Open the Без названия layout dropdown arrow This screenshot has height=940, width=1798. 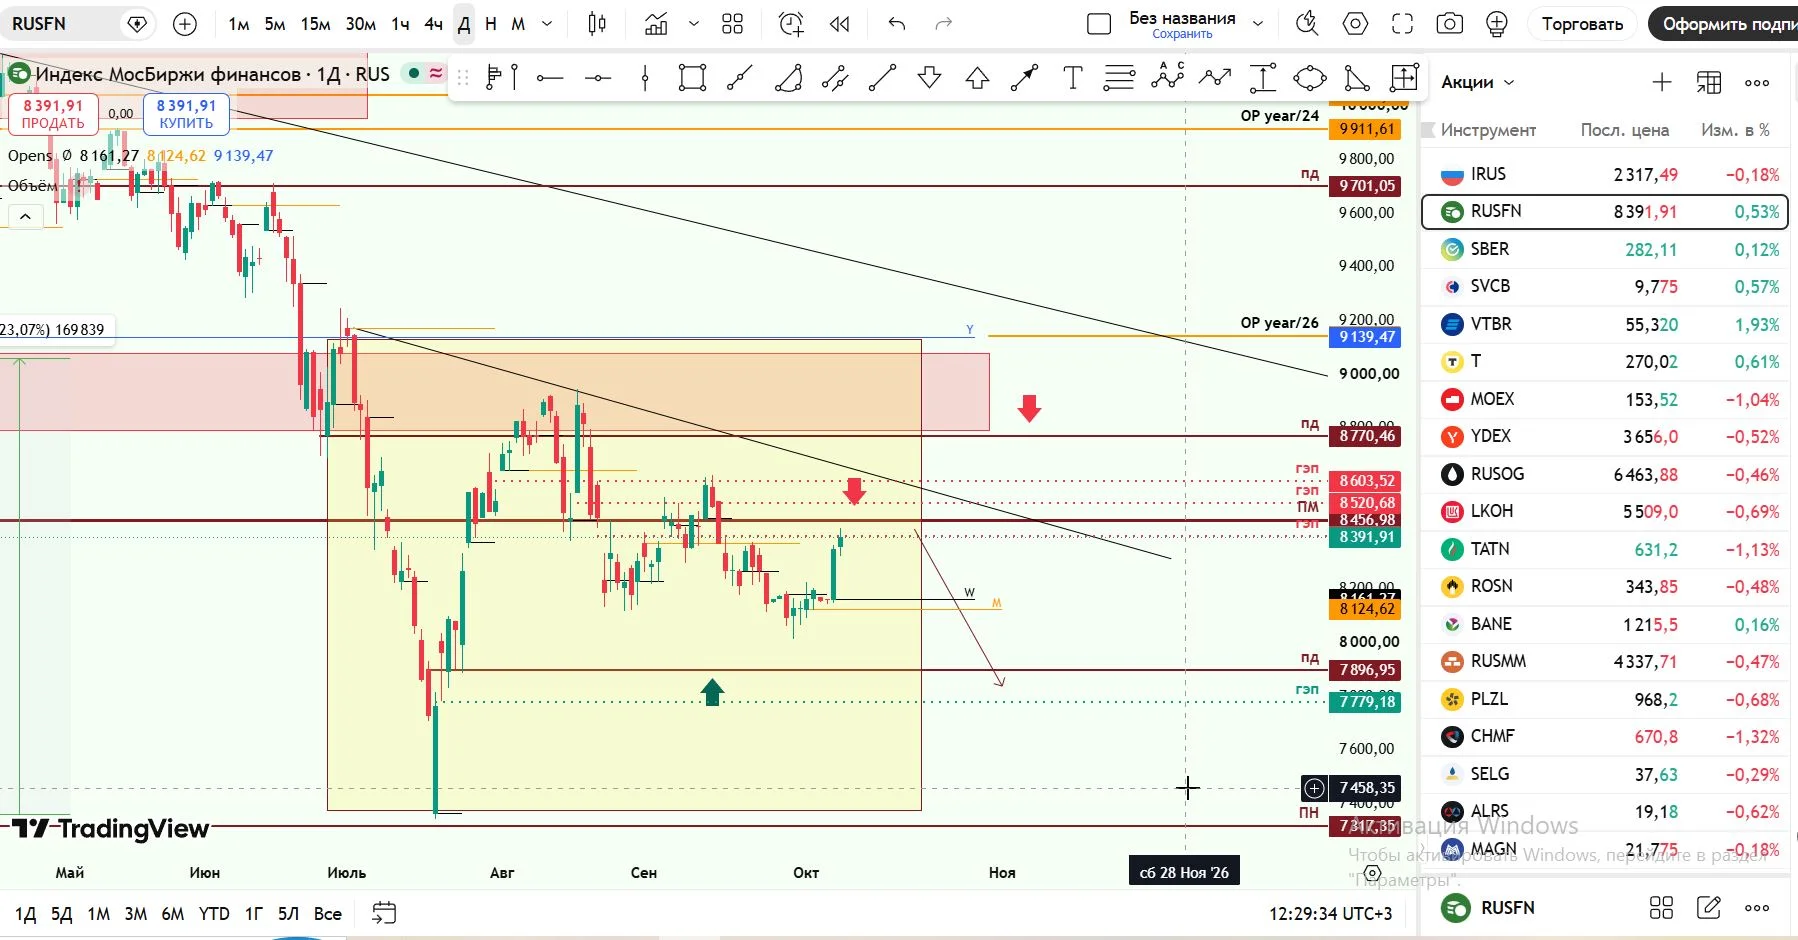point(1258,24)
